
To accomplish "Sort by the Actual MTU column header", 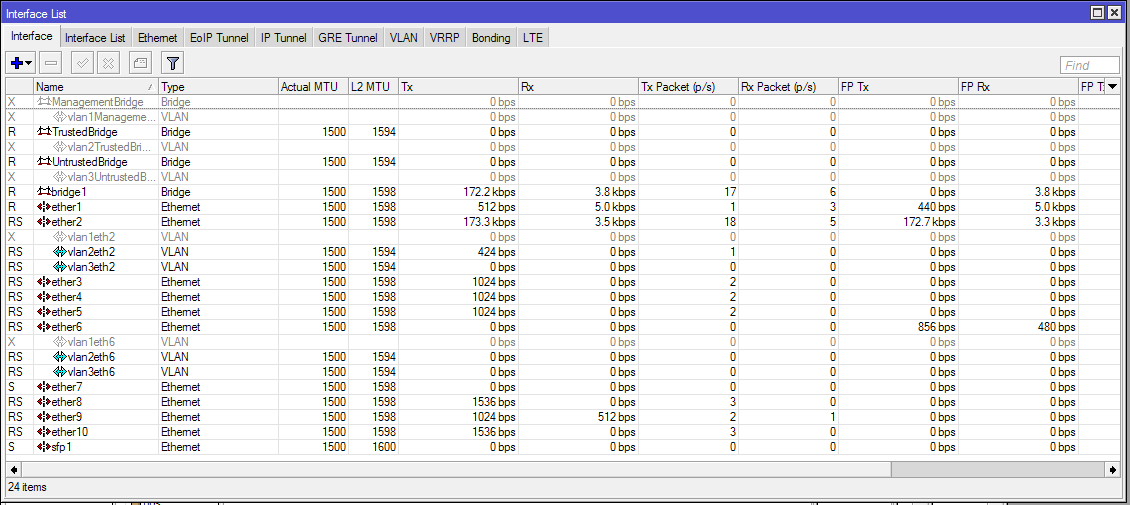I will tap(313, 87).
